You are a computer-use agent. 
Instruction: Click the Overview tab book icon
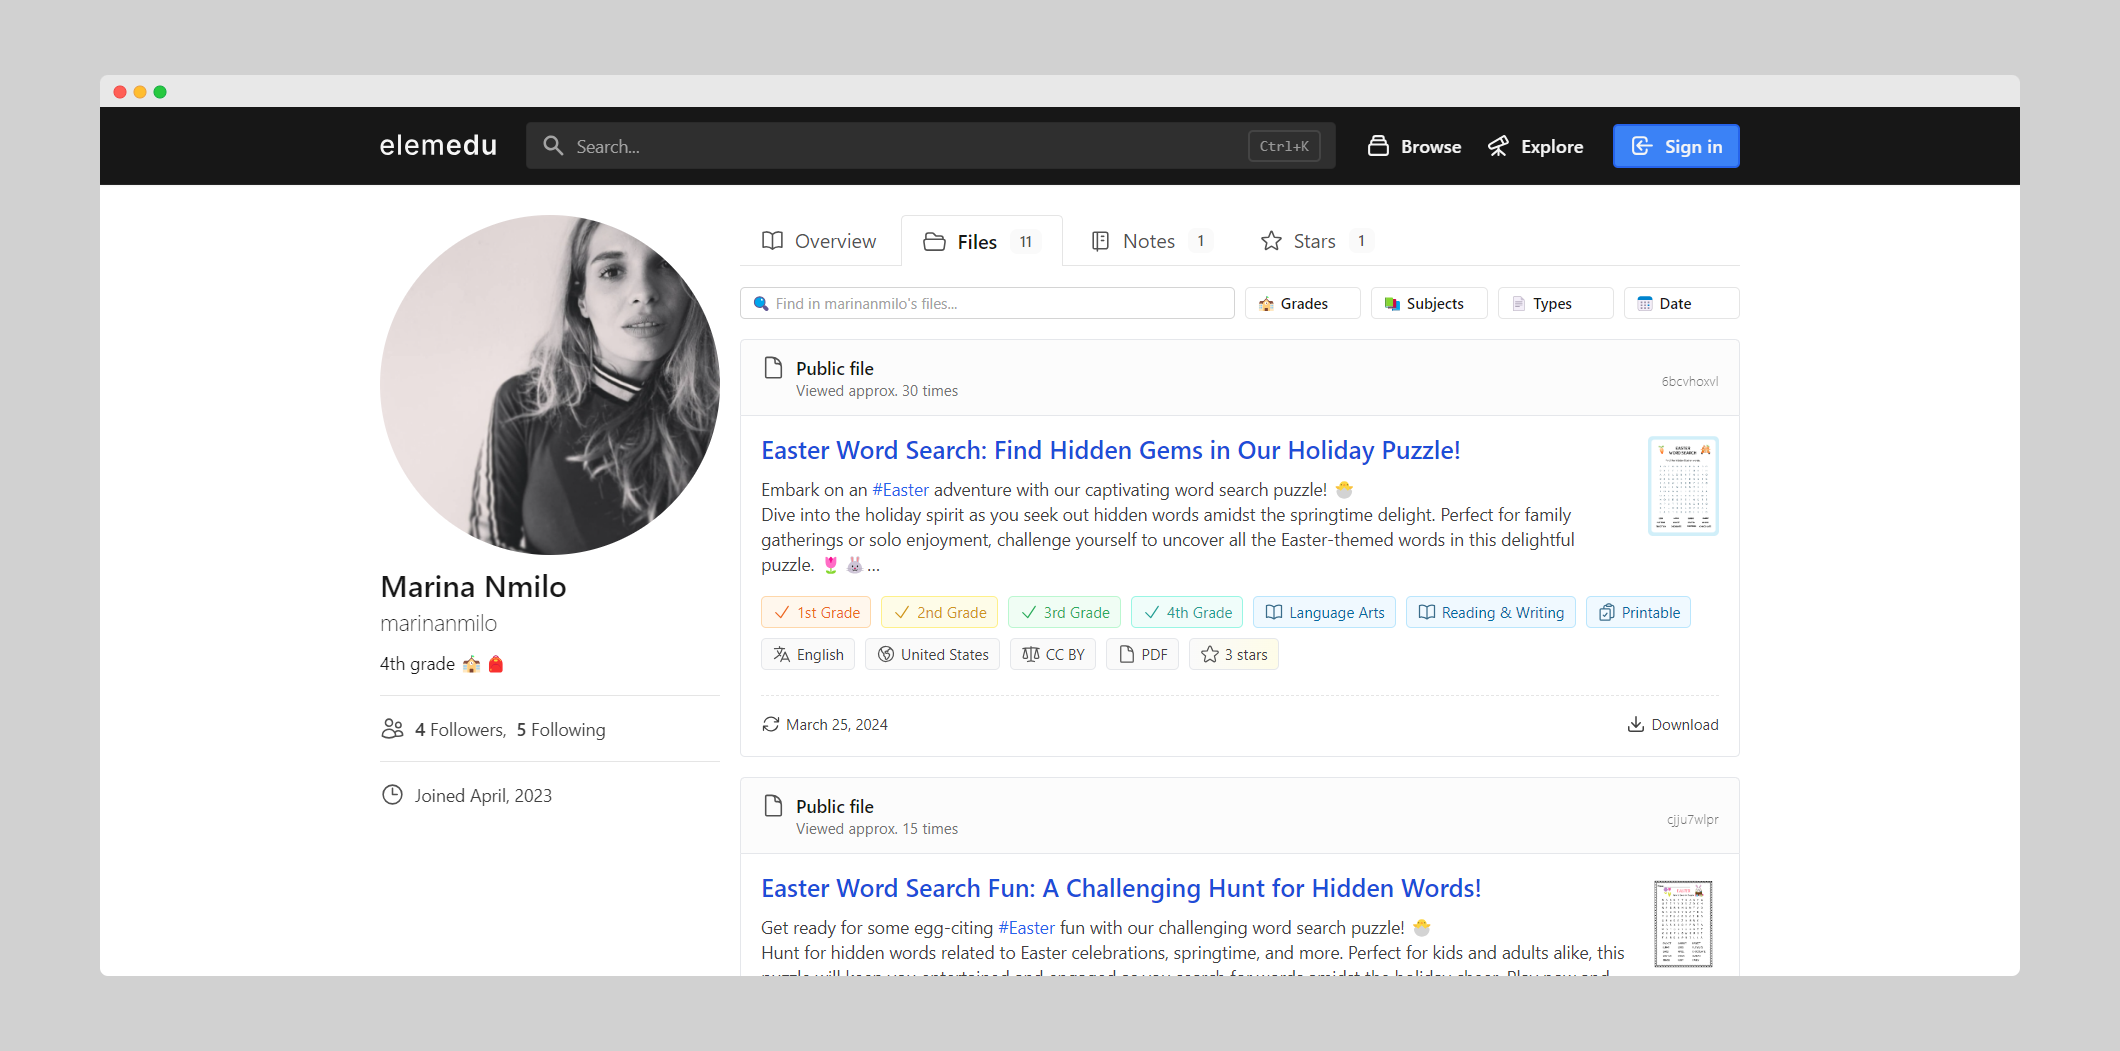click(772, 241)
